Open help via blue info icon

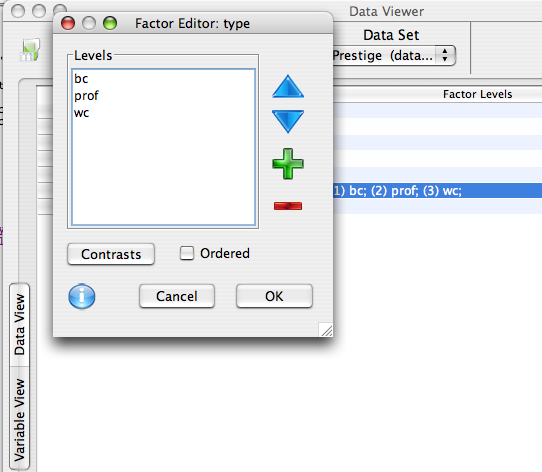[82, 296]
